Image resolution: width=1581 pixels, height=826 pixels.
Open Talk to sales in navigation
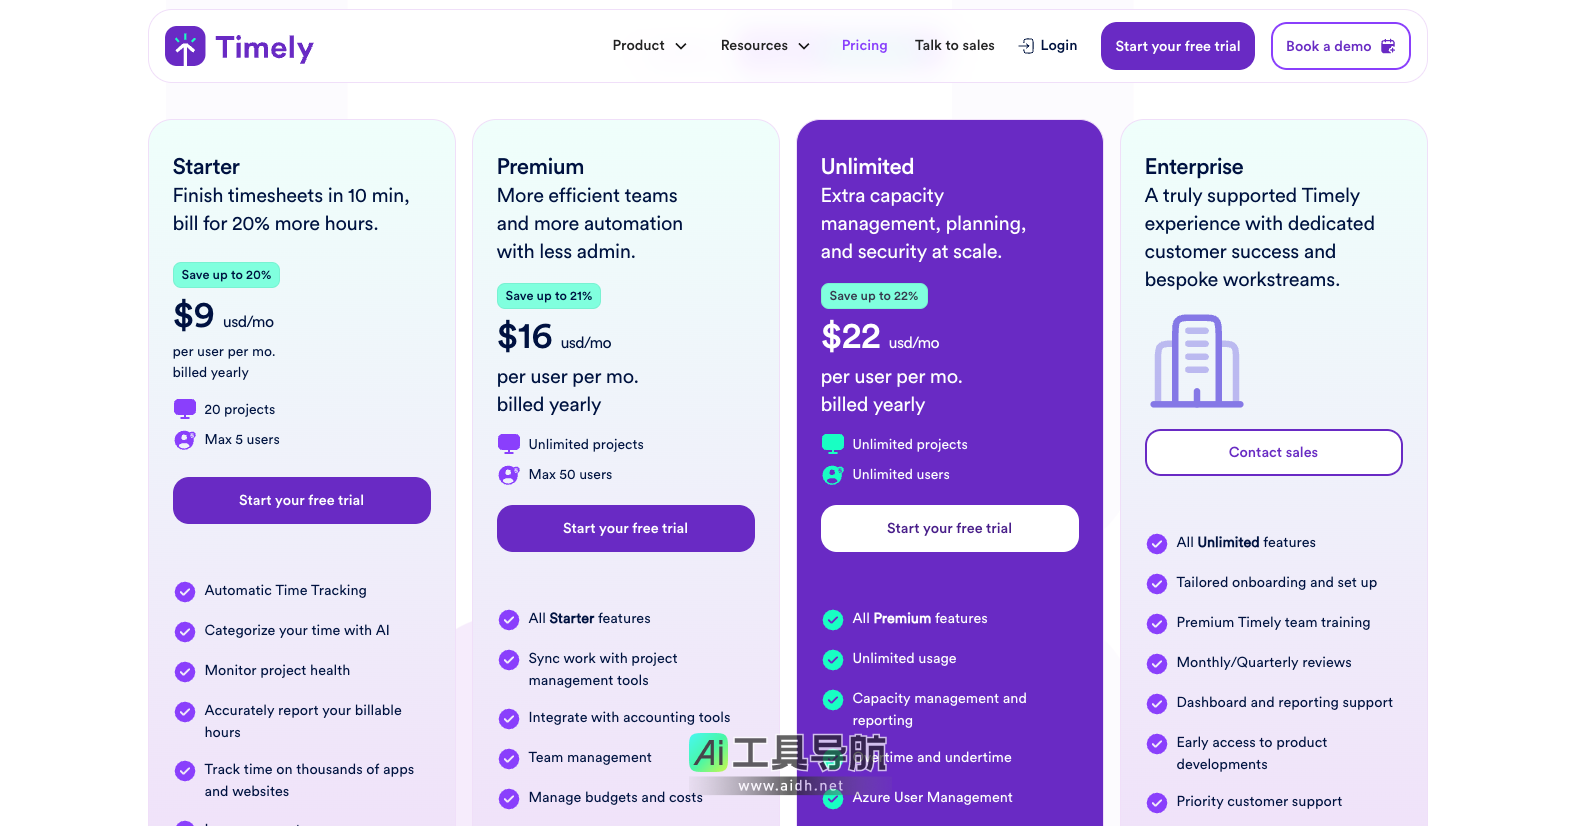click(954, 46)
